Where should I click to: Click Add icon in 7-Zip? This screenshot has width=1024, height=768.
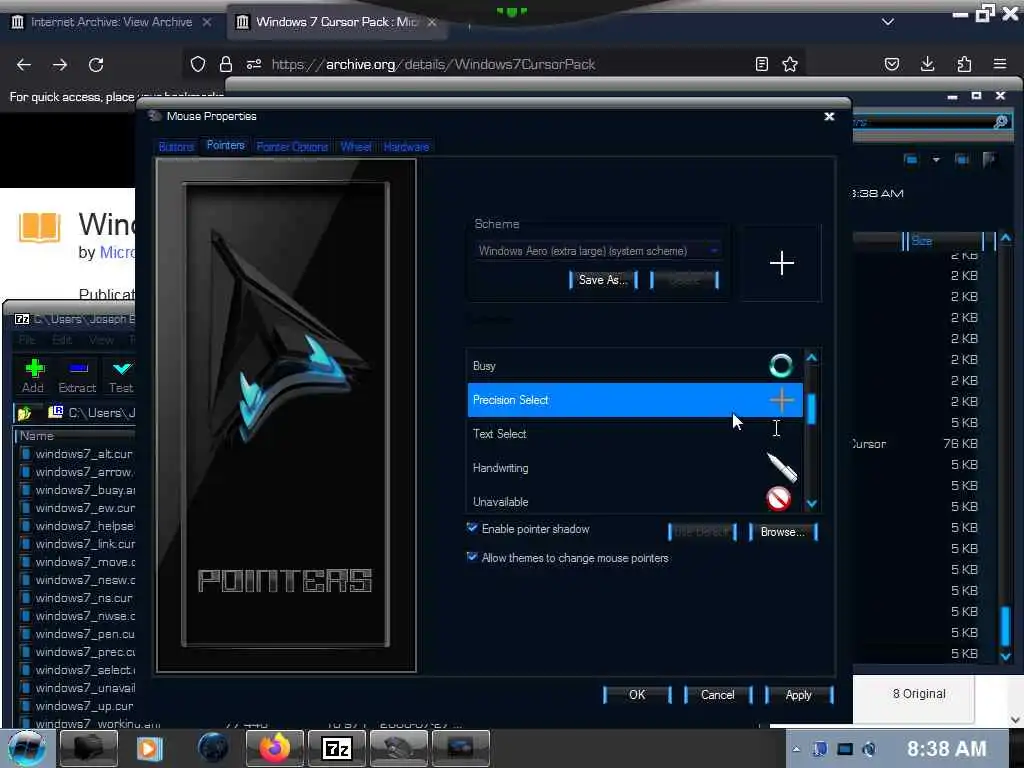coord(34,376)
